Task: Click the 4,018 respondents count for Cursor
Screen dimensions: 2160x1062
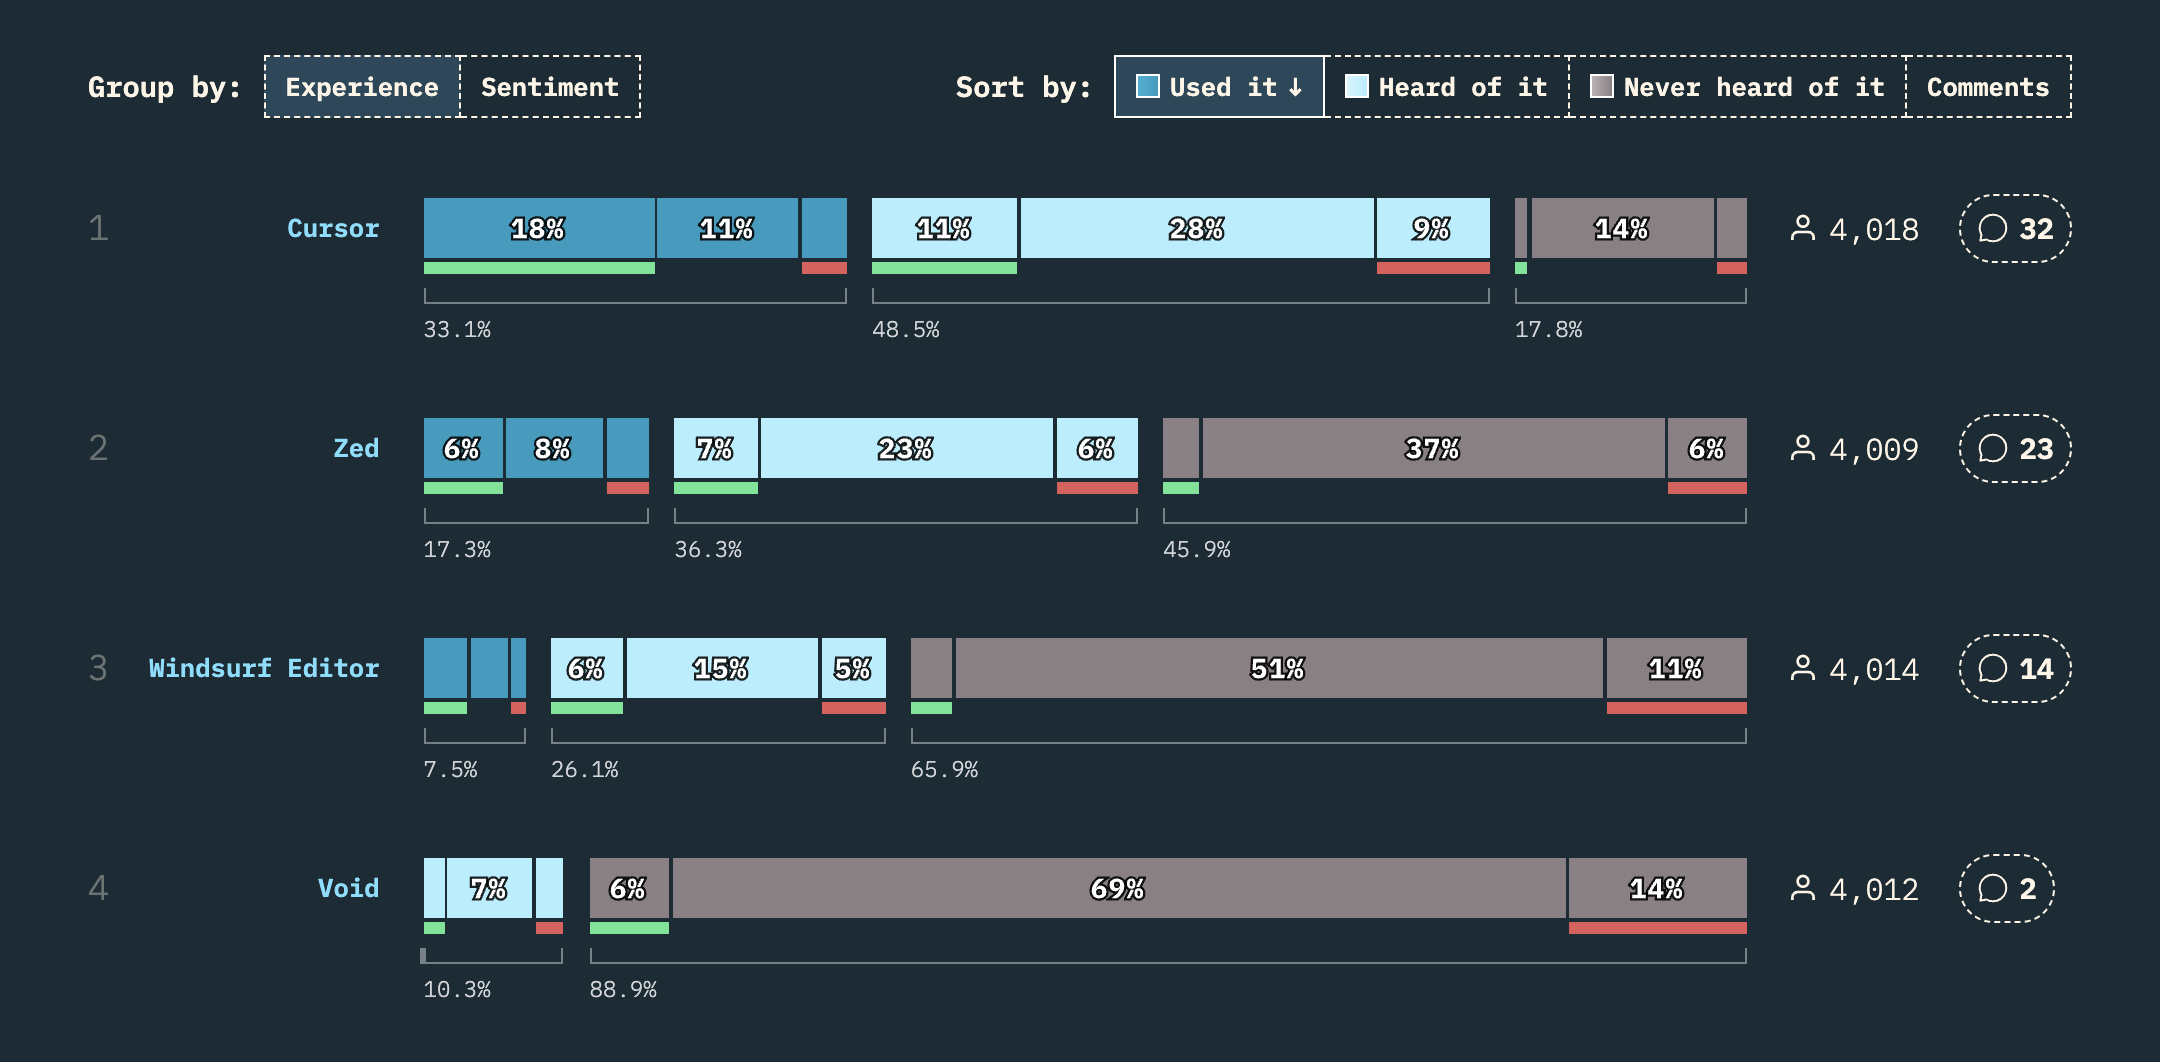Action: click(x=1874, y=230)
